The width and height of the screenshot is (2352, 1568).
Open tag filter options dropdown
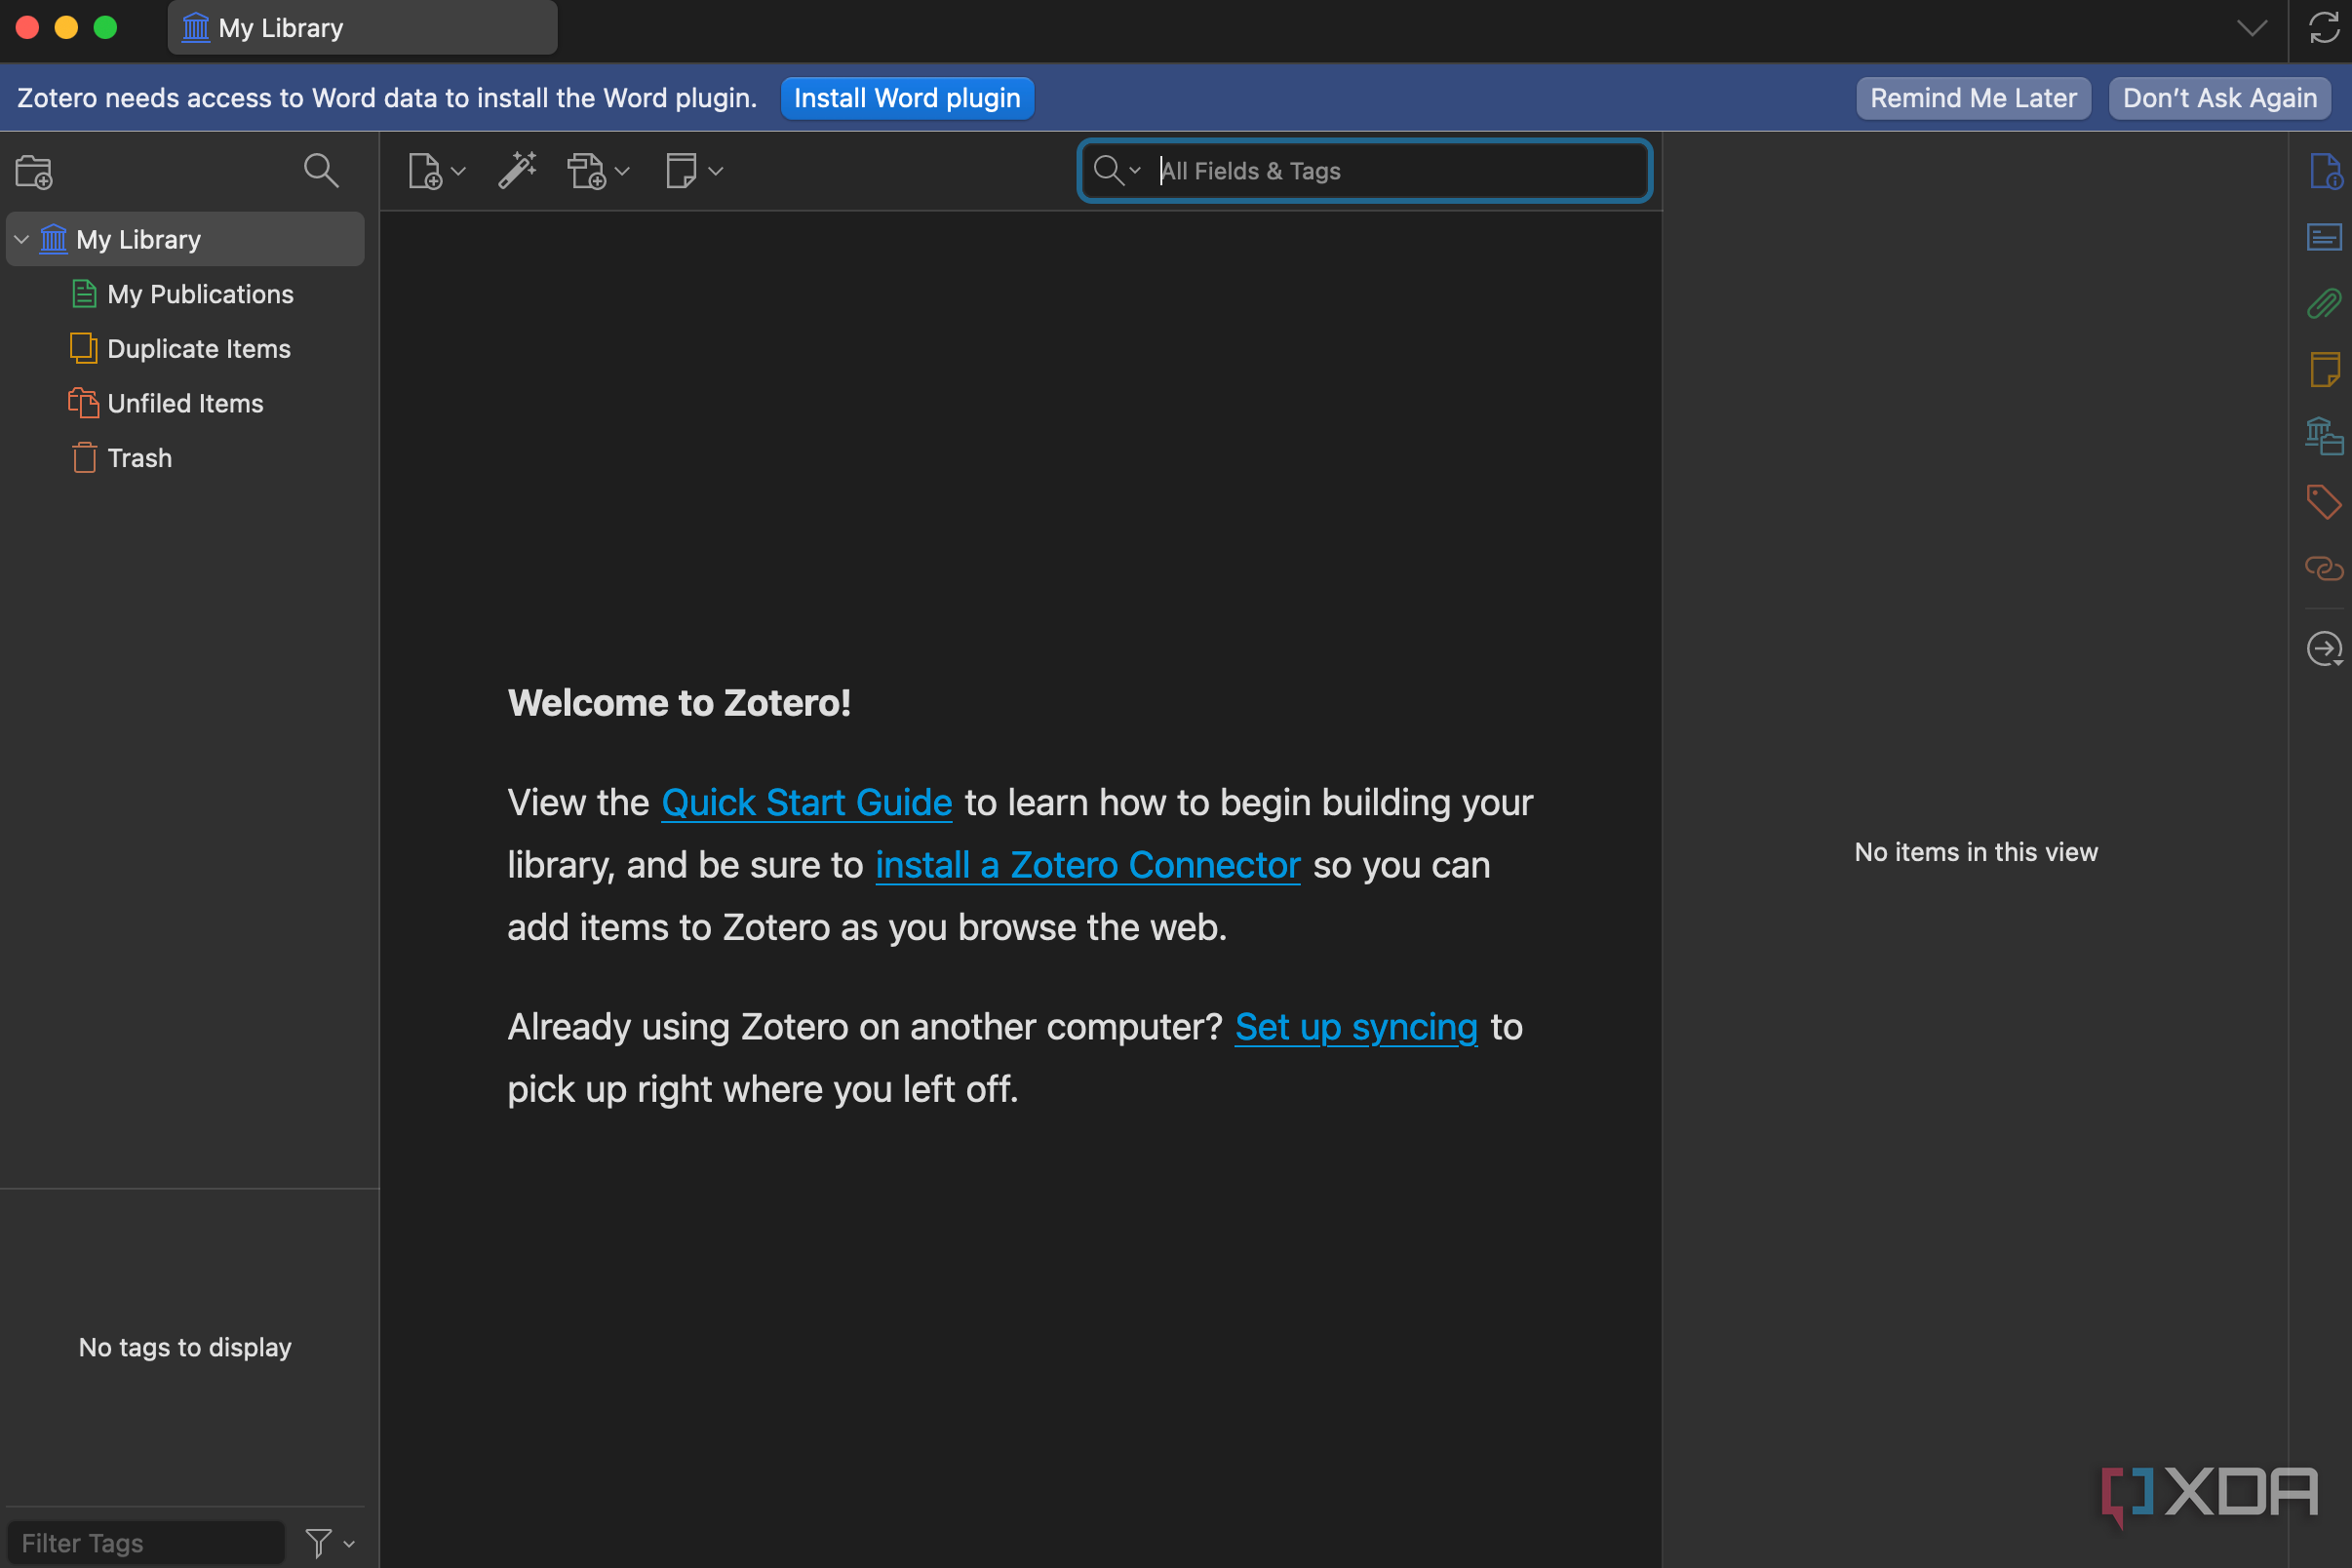[330, 1543]
